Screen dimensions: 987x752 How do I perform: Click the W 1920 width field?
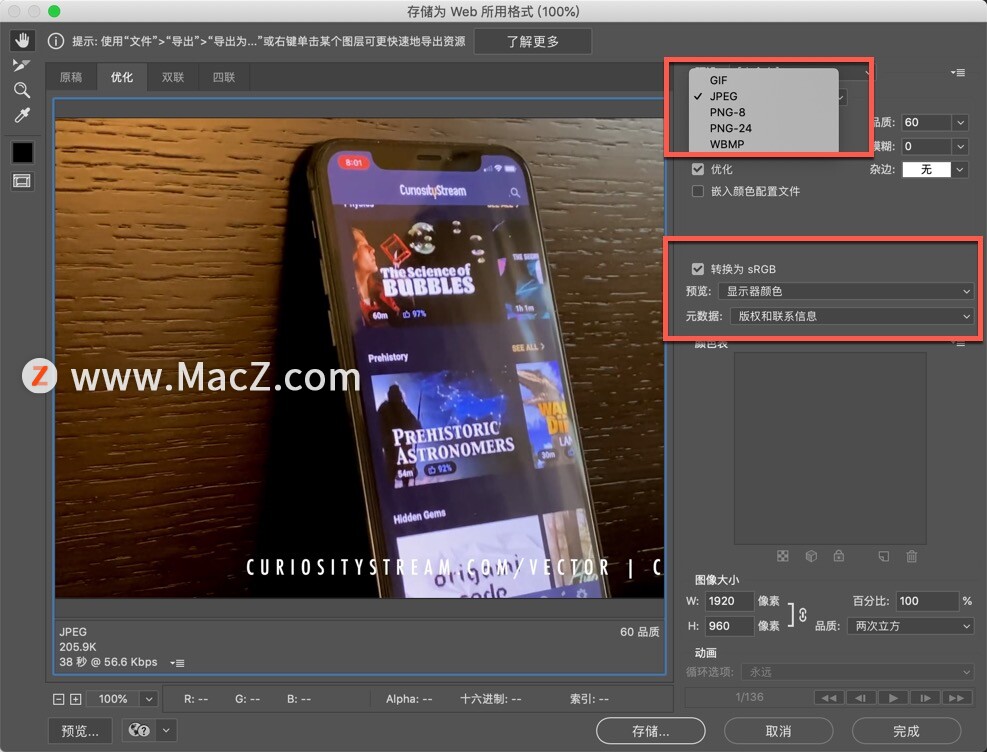click(729, 601)
